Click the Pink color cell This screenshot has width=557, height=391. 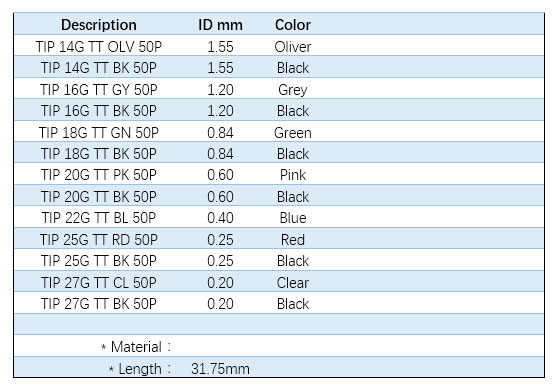pos(293,175)
